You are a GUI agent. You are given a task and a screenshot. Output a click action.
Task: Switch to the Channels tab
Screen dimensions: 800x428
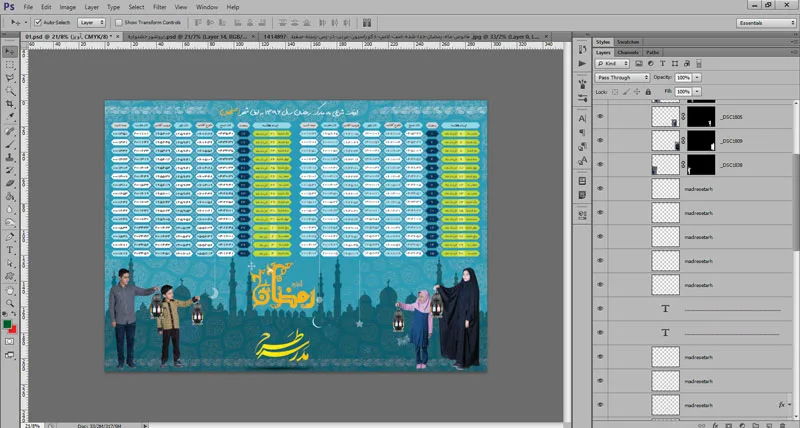pos(628,53)
